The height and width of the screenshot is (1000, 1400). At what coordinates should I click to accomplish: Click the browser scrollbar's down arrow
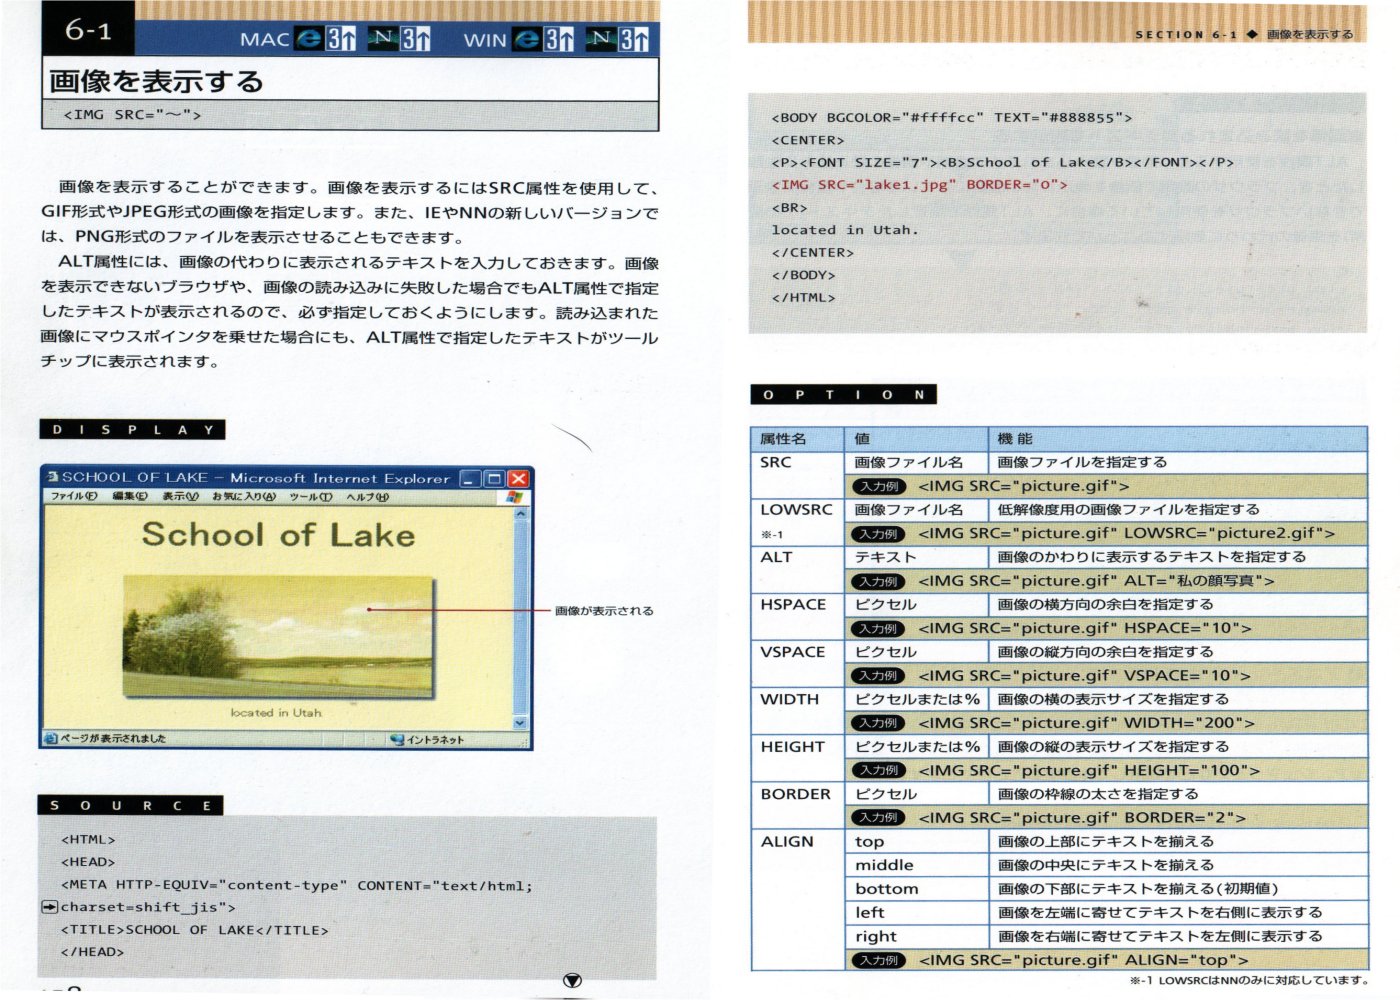pyautogui.click(x=520, y=722)
